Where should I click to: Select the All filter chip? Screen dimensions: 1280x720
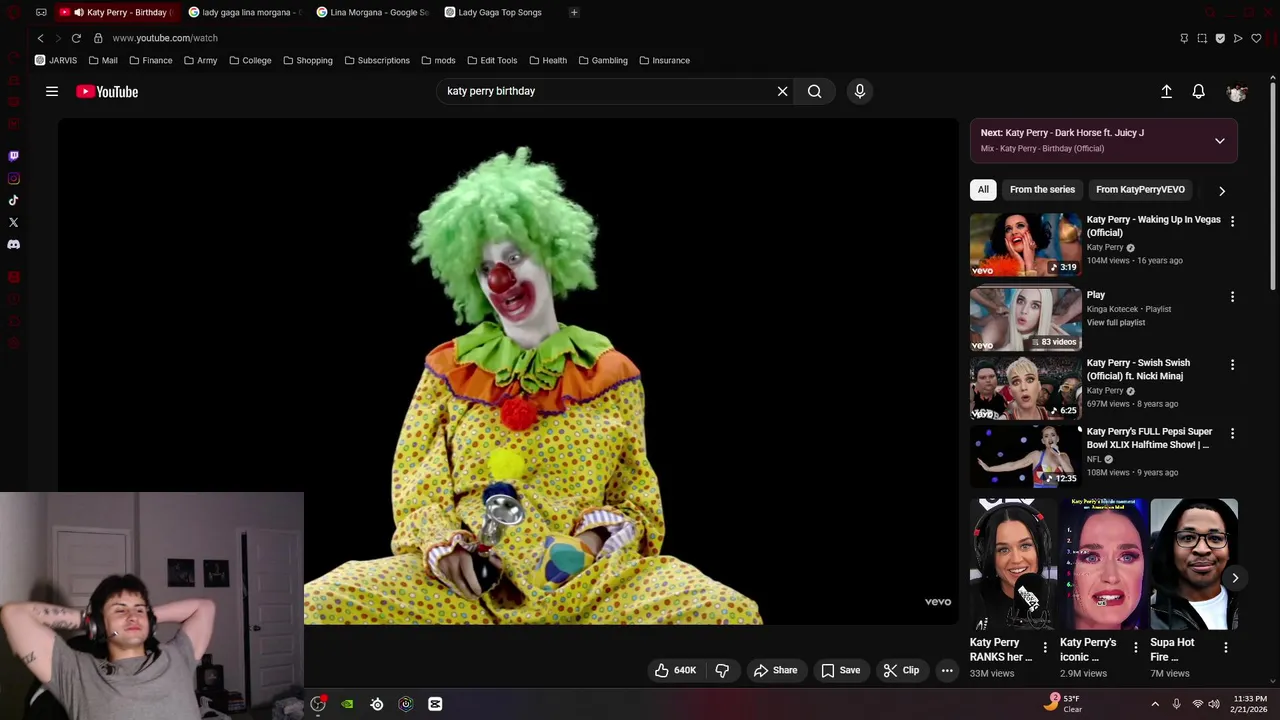(x=983, y=189)
